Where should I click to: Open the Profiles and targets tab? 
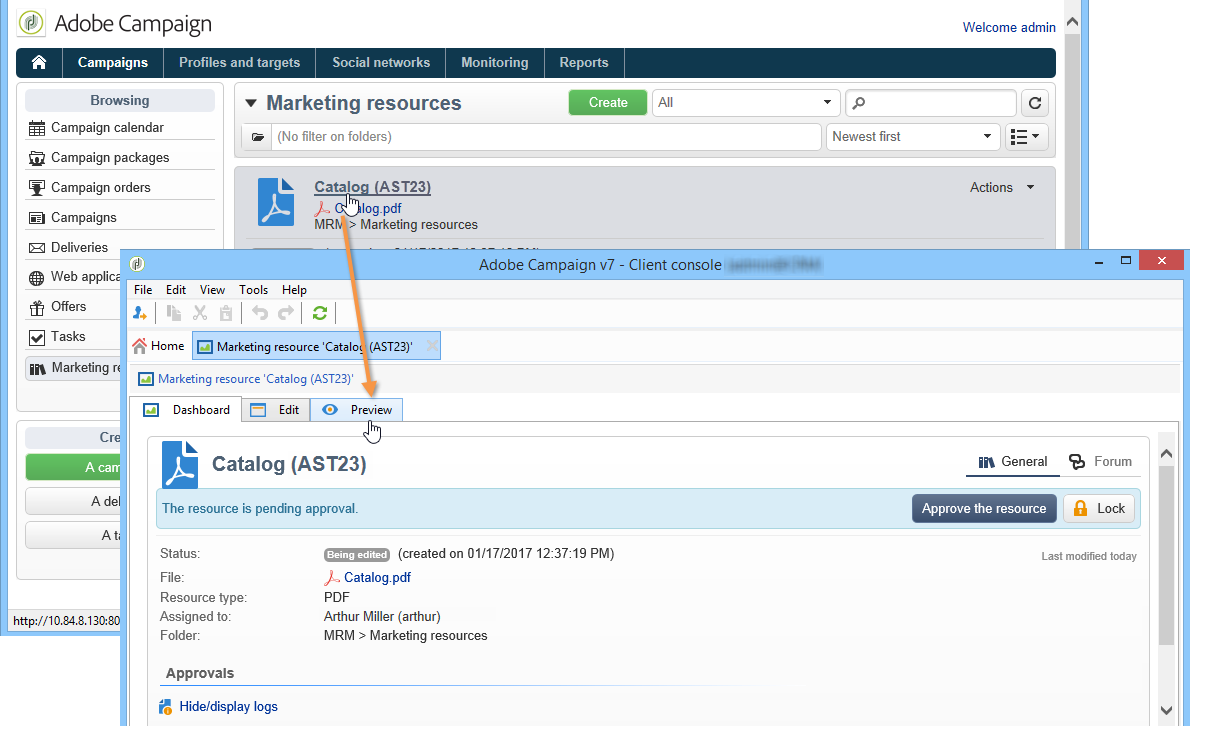[x=239, y=62]
